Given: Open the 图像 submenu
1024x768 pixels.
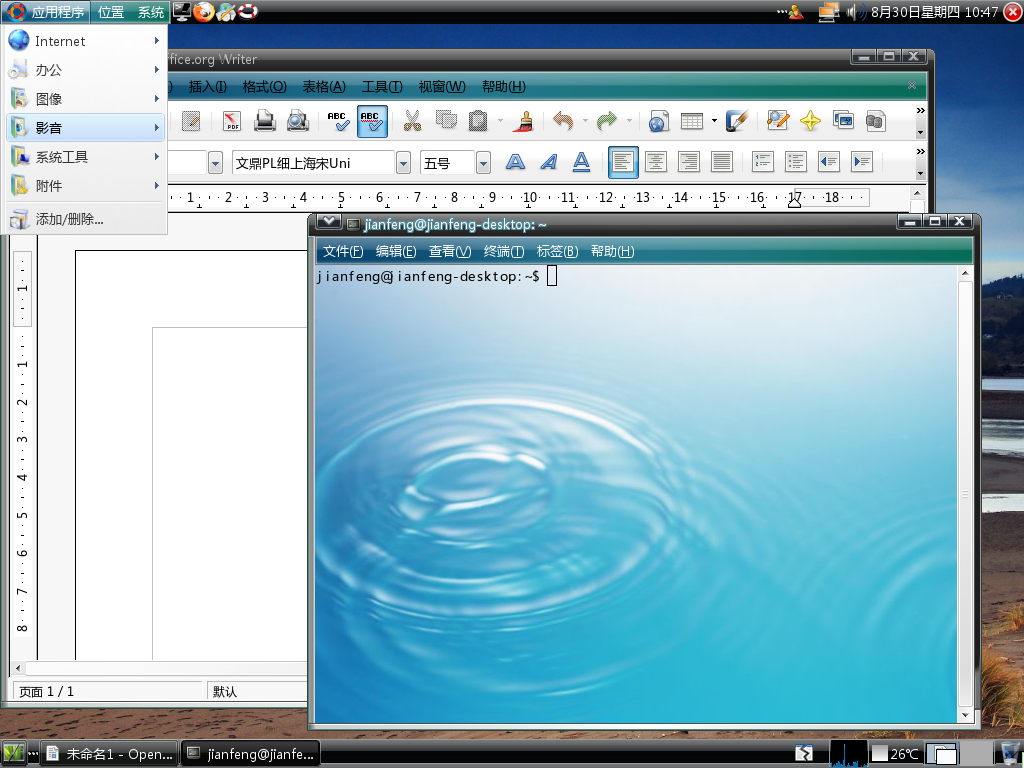Looking at the screenshot, I should [85, 99].
